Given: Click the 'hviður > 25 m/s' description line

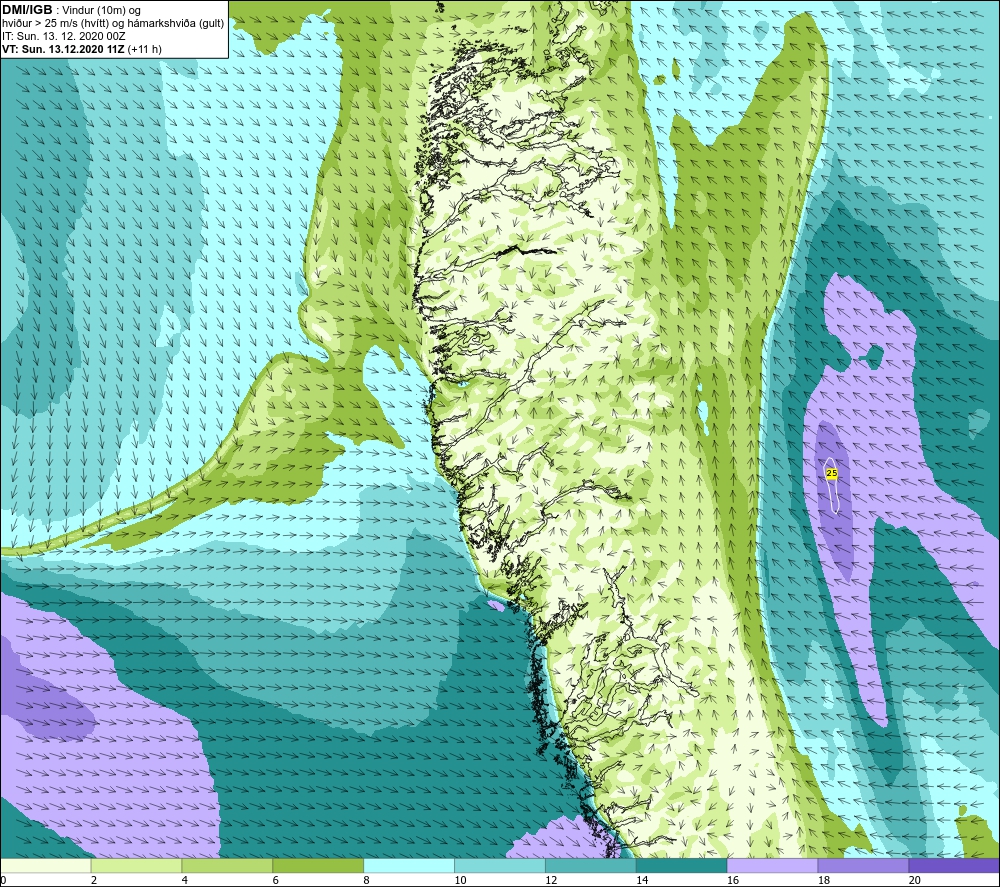Looking at the screenshot, I should [113, 24].
